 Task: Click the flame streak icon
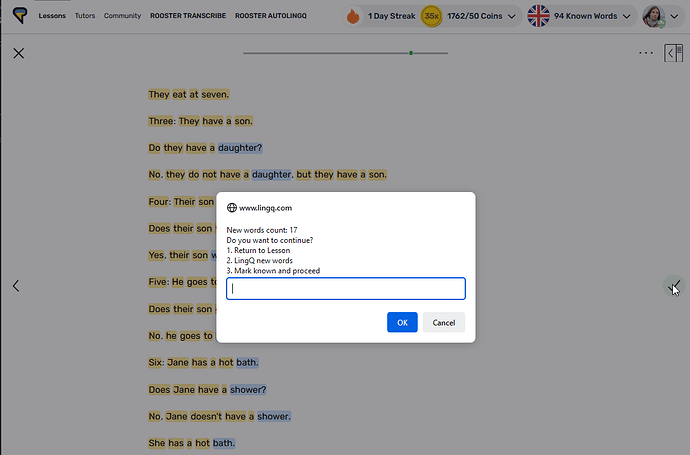pyautogui.click(x=353, y=16)
